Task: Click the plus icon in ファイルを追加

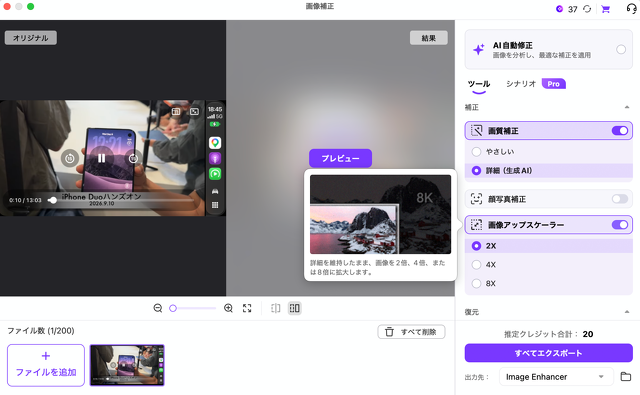Action: pyautogui.click(x=46, y=356)
